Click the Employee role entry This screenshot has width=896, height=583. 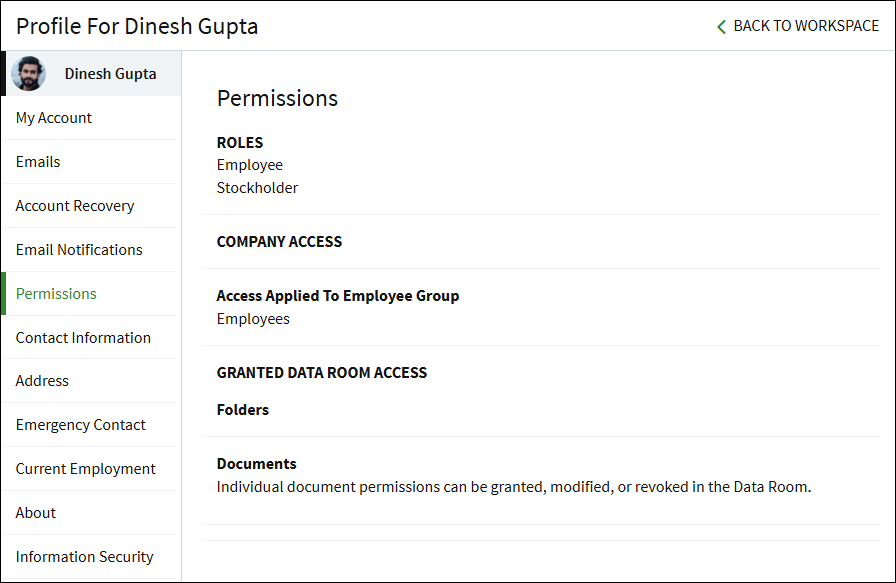click(250, 165)
